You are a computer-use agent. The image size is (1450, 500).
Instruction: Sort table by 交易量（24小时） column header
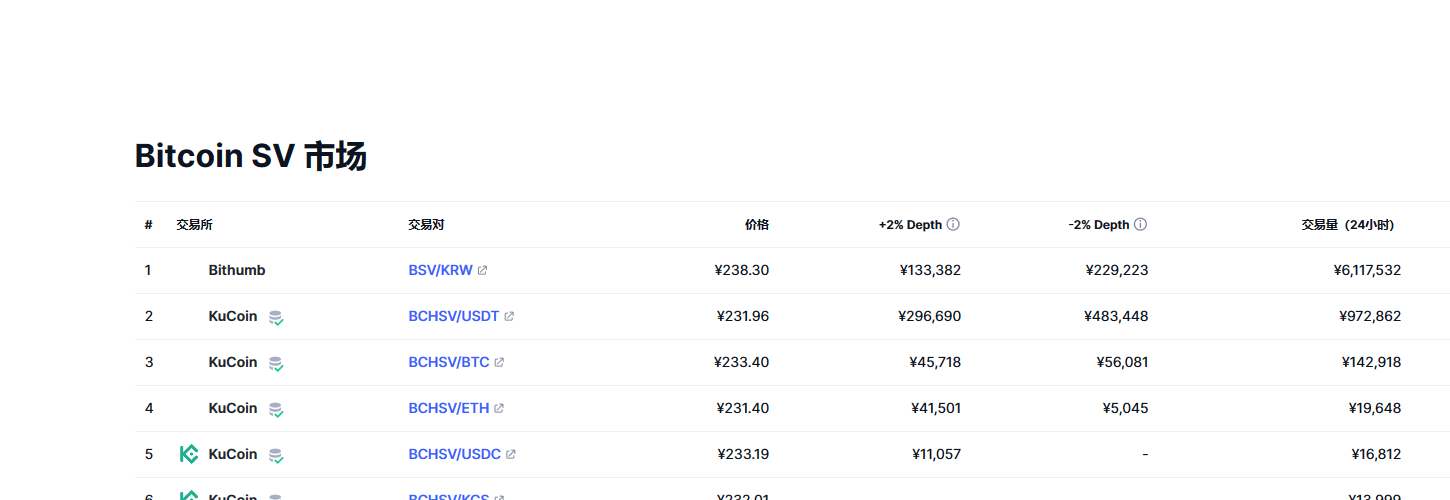click(1347, 225)
